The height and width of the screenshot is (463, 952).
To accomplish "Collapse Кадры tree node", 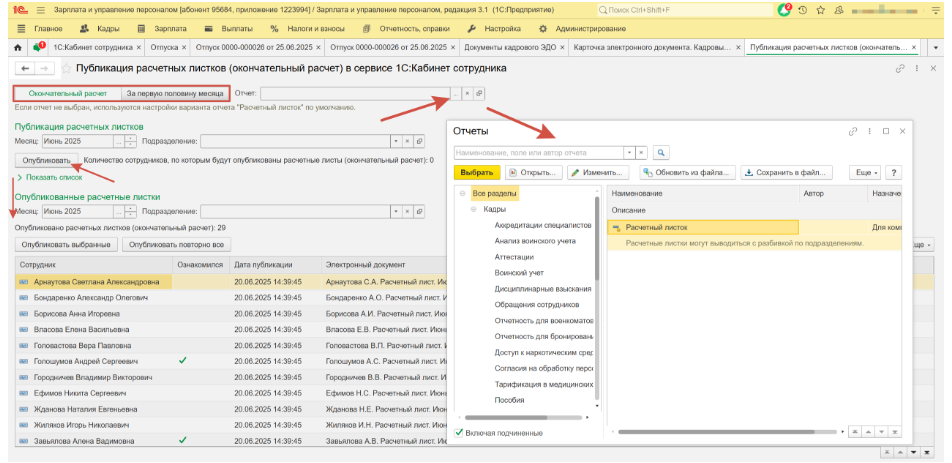I will pyautogui.click(x=474, y=209).
